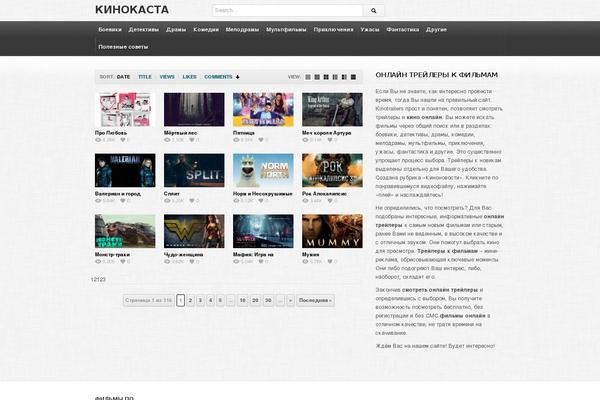Open the КИНОКАСТА site logo link
This screenshot has height=400, width=600.
(132, 10)
